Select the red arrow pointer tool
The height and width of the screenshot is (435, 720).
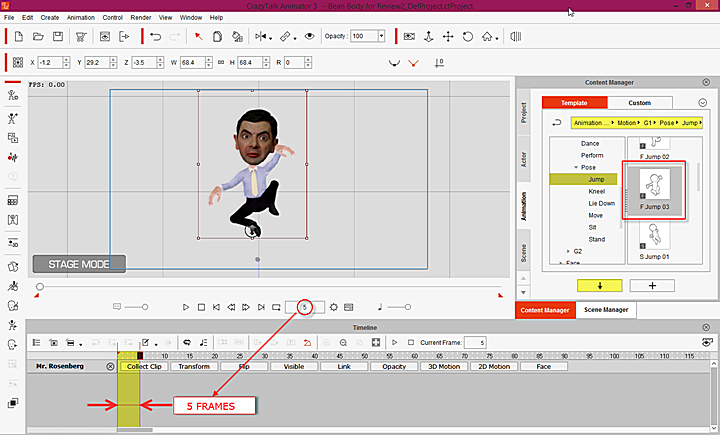tap(198, 36)
